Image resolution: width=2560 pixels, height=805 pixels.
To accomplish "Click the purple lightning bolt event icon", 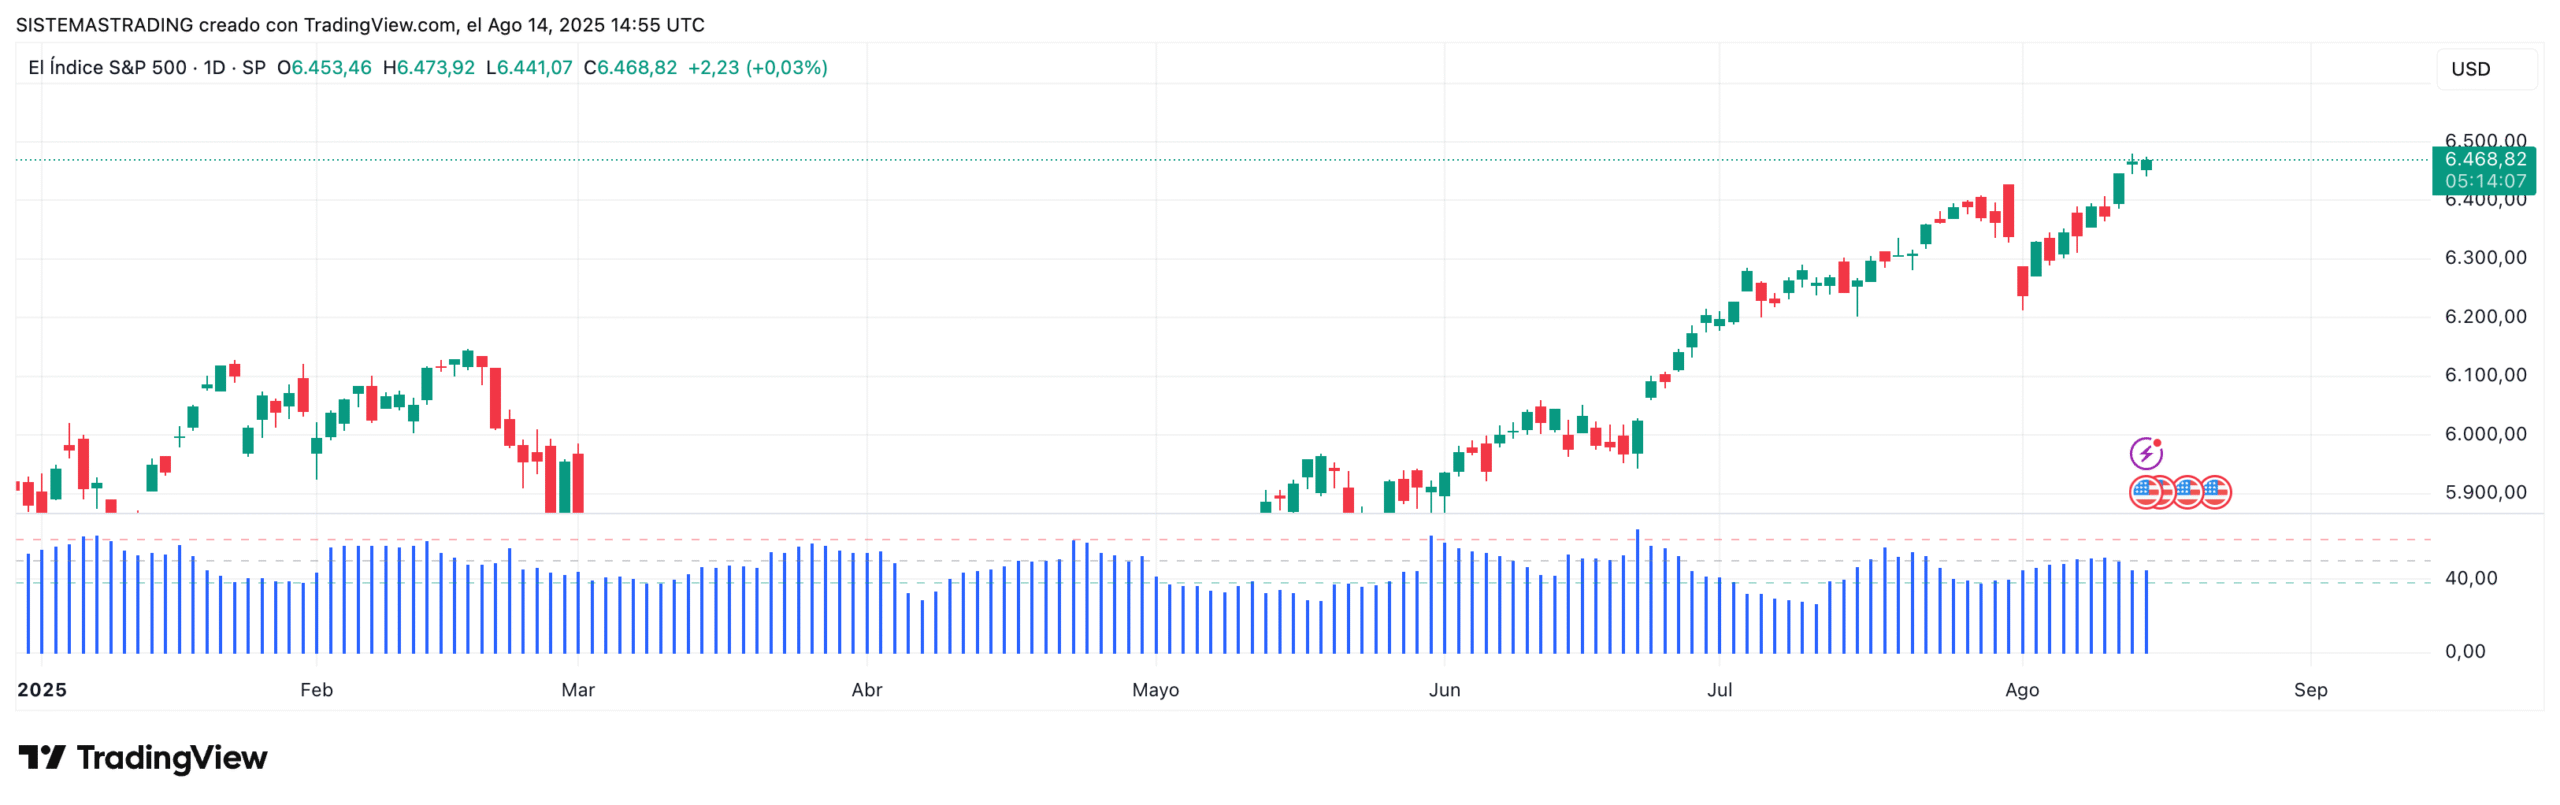I will point(2145,454).
